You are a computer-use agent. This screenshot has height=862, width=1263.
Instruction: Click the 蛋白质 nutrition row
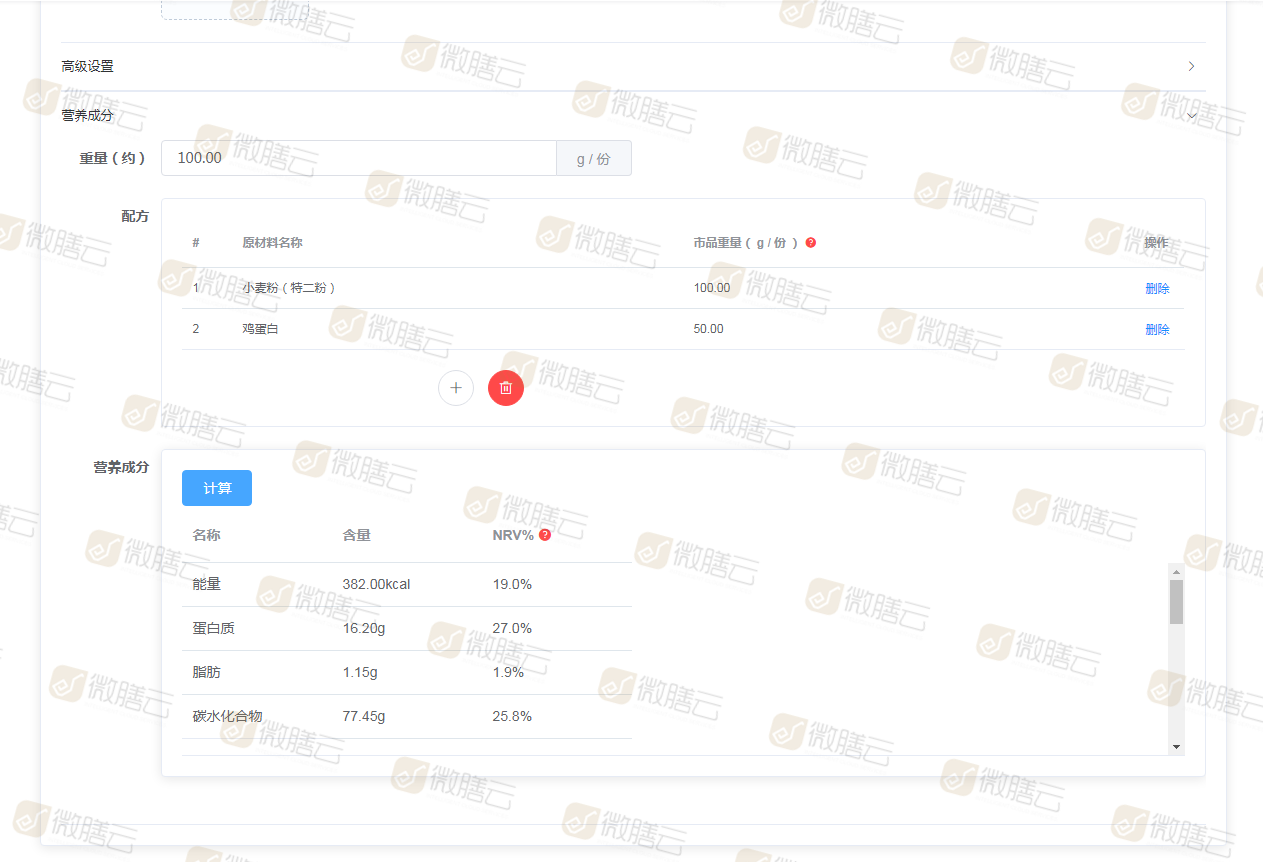pos(406,628)
